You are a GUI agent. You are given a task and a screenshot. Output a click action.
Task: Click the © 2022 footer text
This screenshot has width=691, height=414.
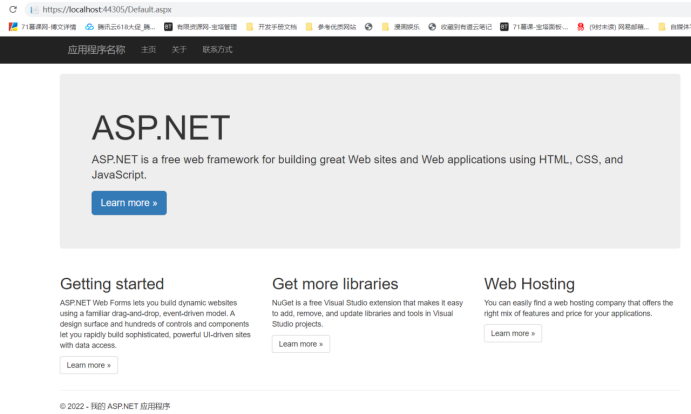[x=115, y=406]
